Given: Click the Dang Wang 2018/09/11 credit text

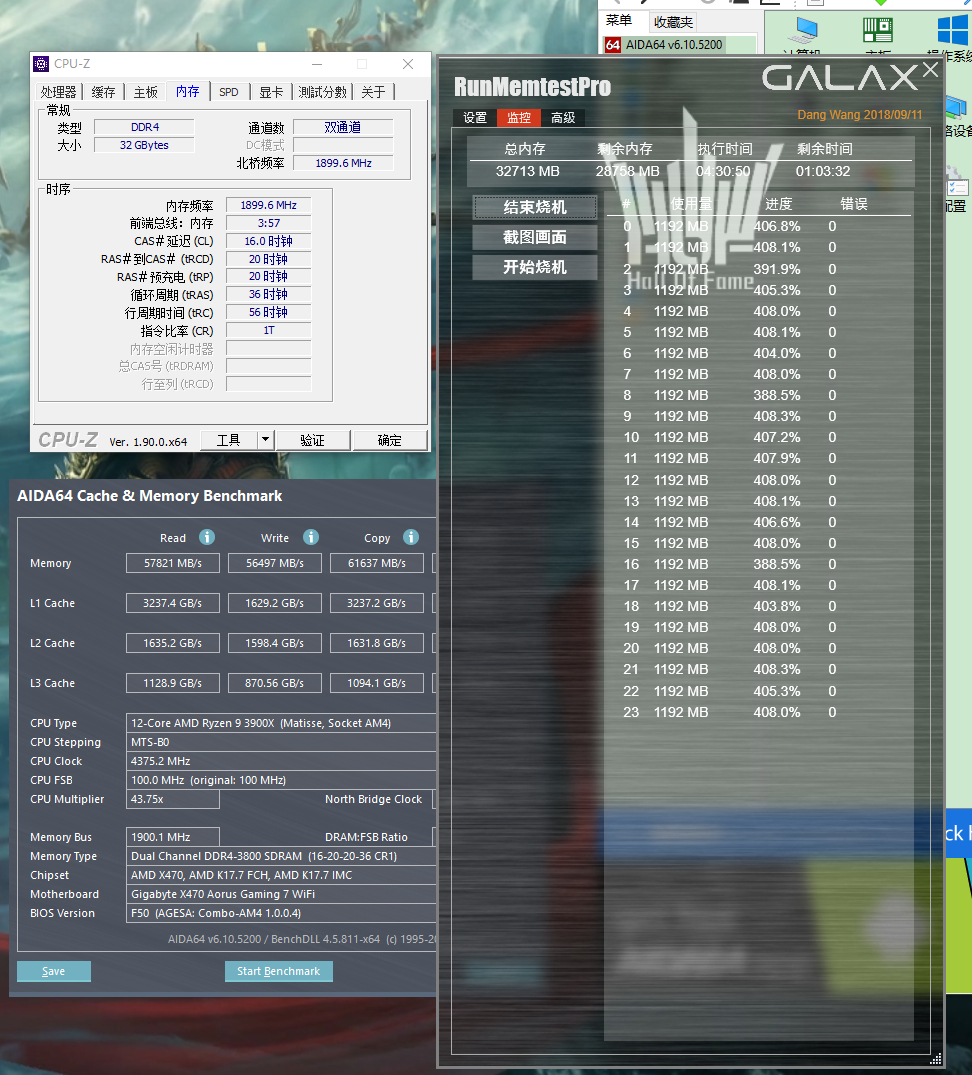Looking at the screenshot, I should point(860,114).
